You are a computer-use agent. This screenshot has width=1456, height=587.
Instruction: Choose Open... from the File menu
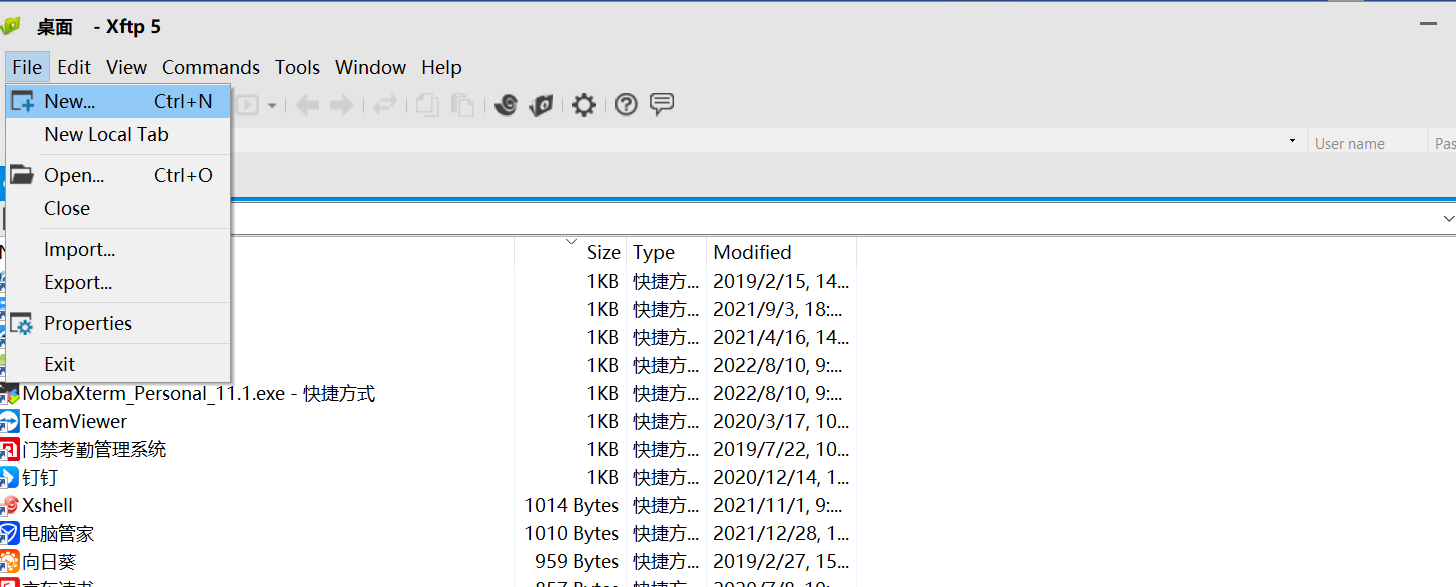click(118, 175)
